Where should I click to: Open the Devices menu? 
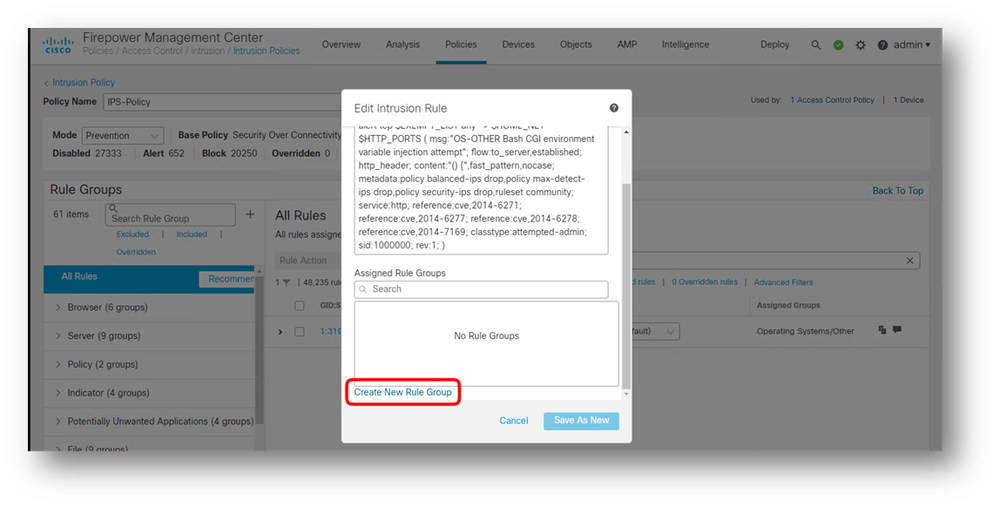pyautogui.click(x=518, y=45)
